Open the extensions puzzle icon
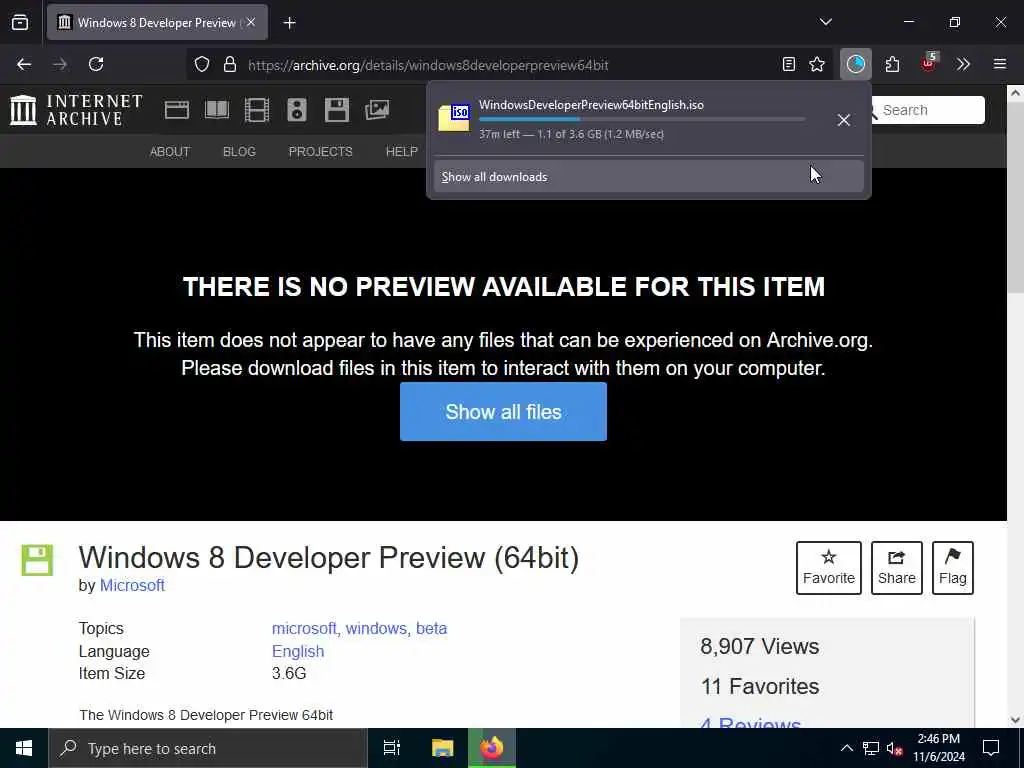Image resolution: width=1024 pixels, height=768 pixels. [x=892, y=64]
